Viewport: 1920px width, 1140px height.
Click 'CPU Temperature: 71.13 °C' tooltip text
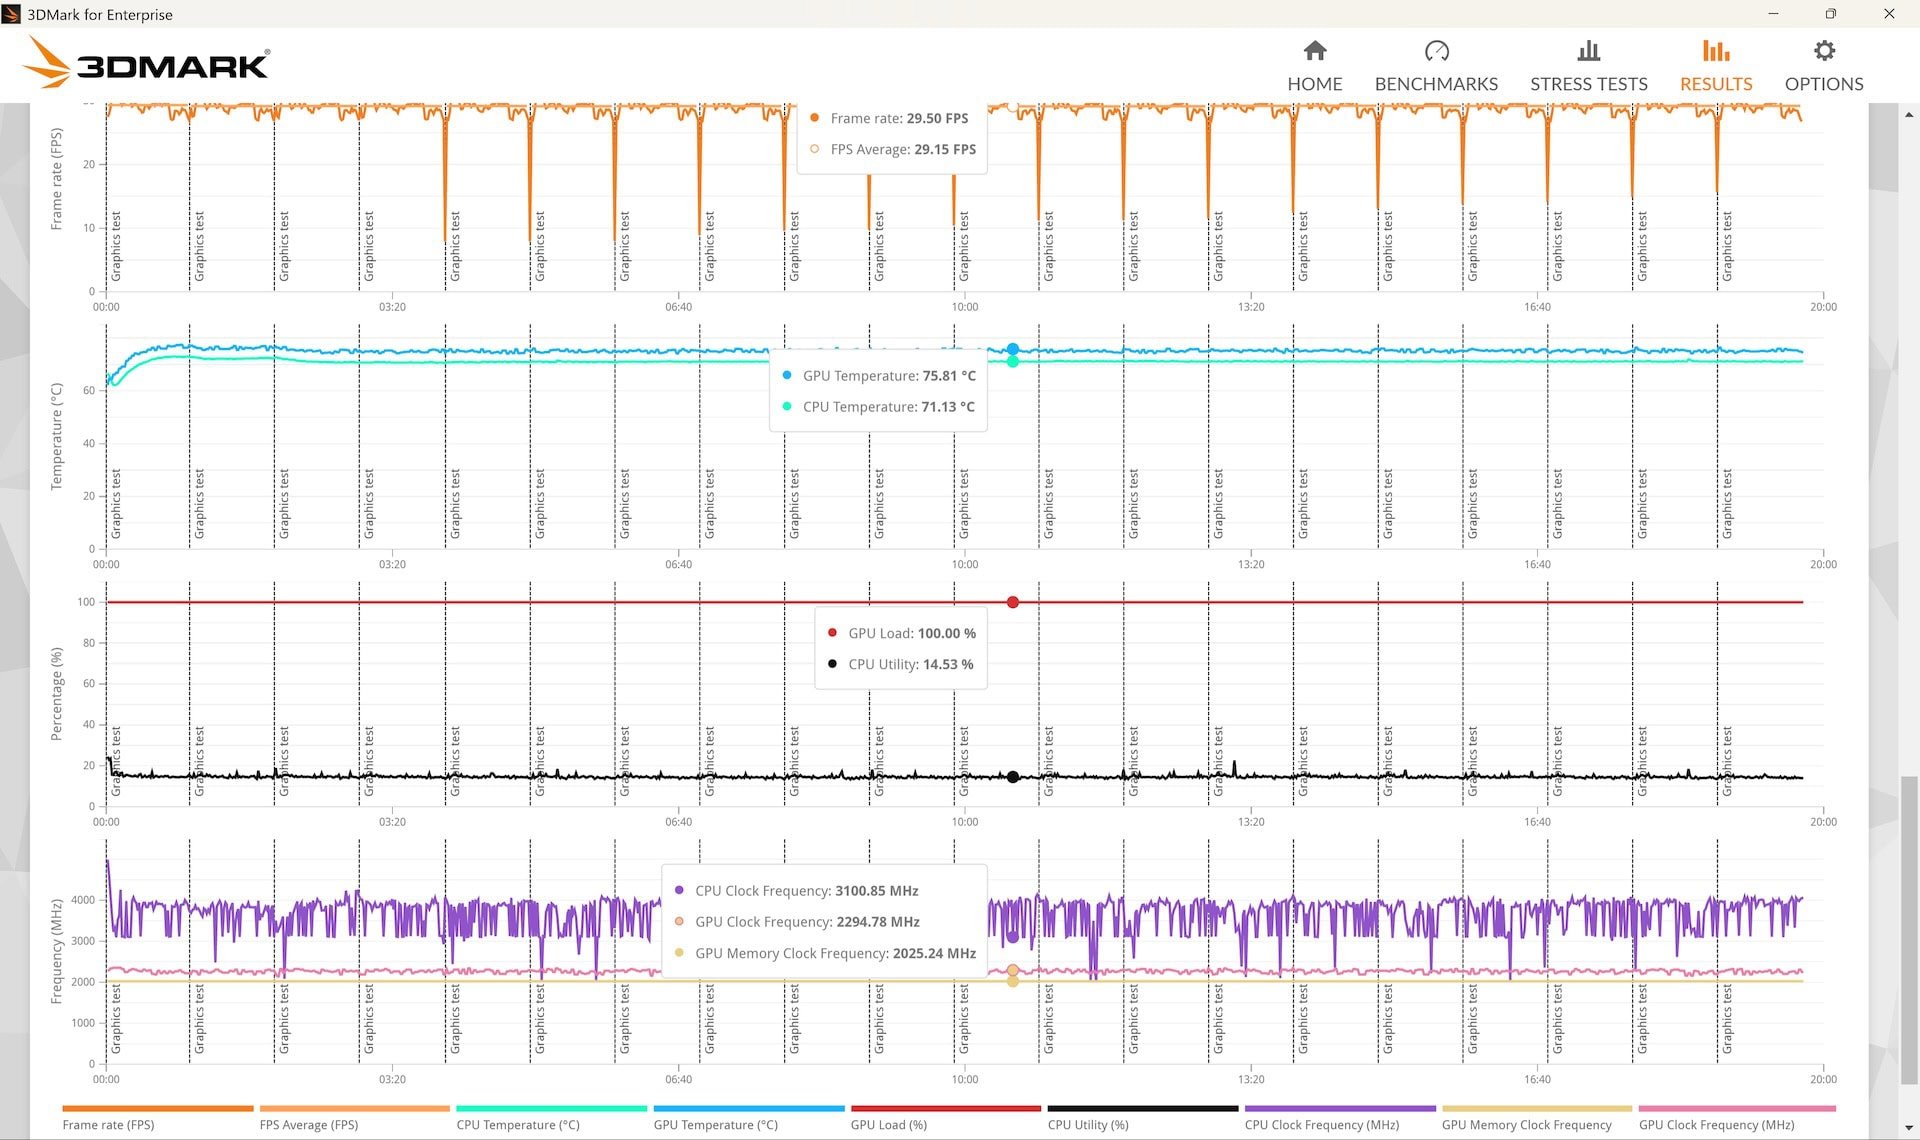point(889,407)
